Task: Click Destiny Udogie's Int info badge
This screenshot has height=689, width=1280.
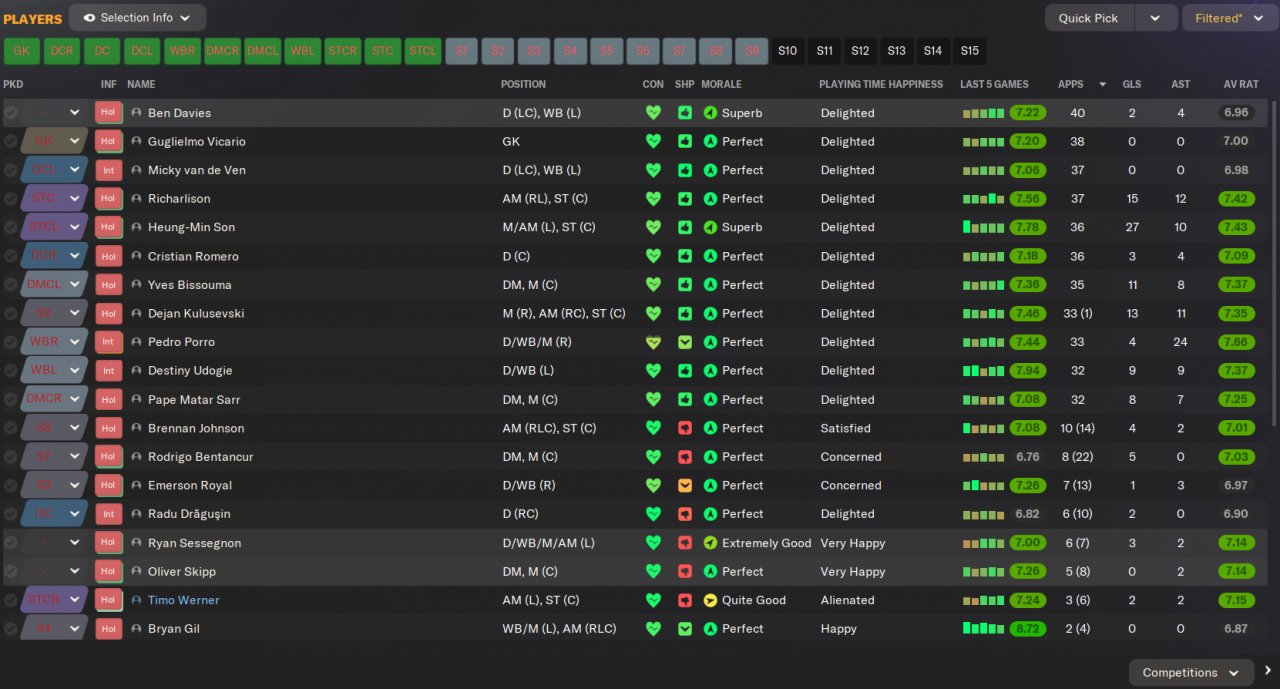Action: [108, 371]
